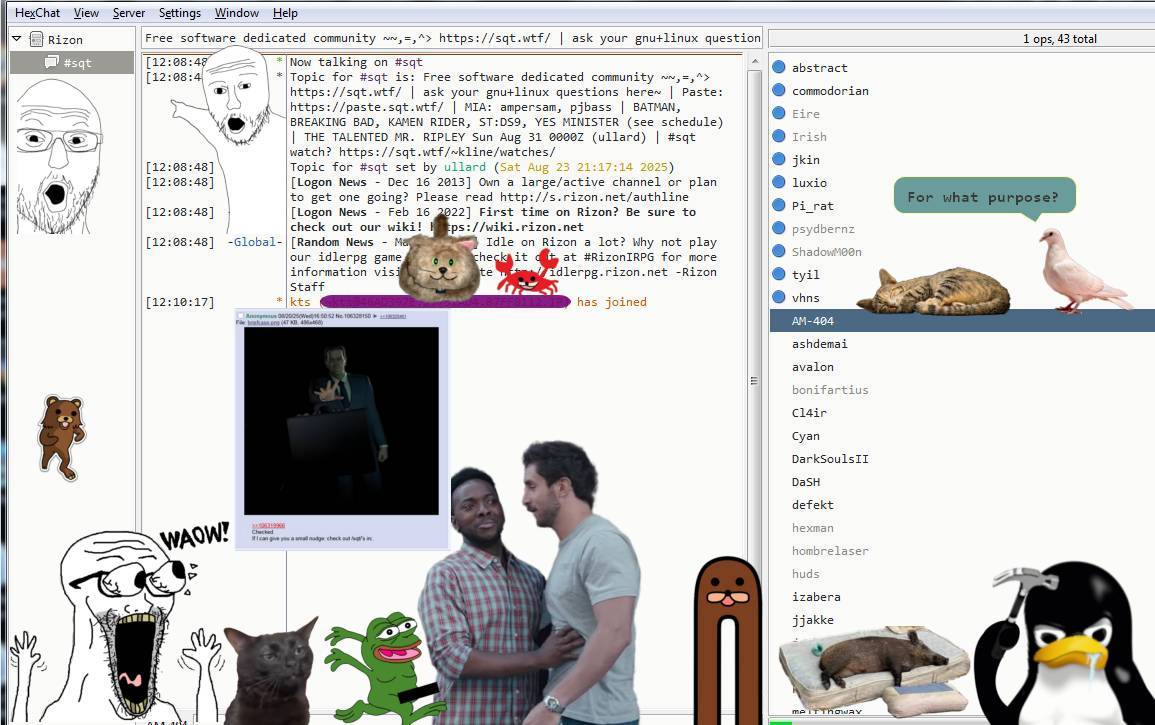This screenshot has width=1155, height=725.
Task: Click the blue status icon beside luxio
Action: coord(779,182)
